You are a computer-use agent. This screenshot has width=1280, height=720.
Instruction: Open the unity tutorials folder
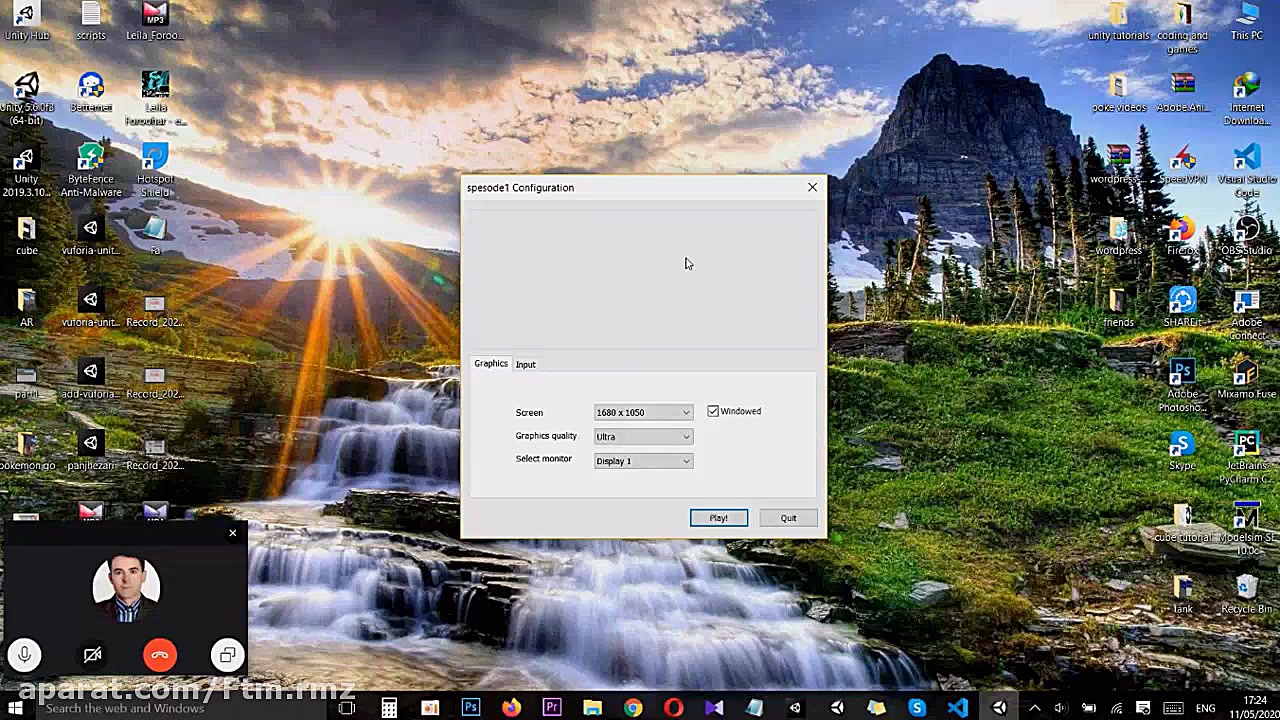1118,22
